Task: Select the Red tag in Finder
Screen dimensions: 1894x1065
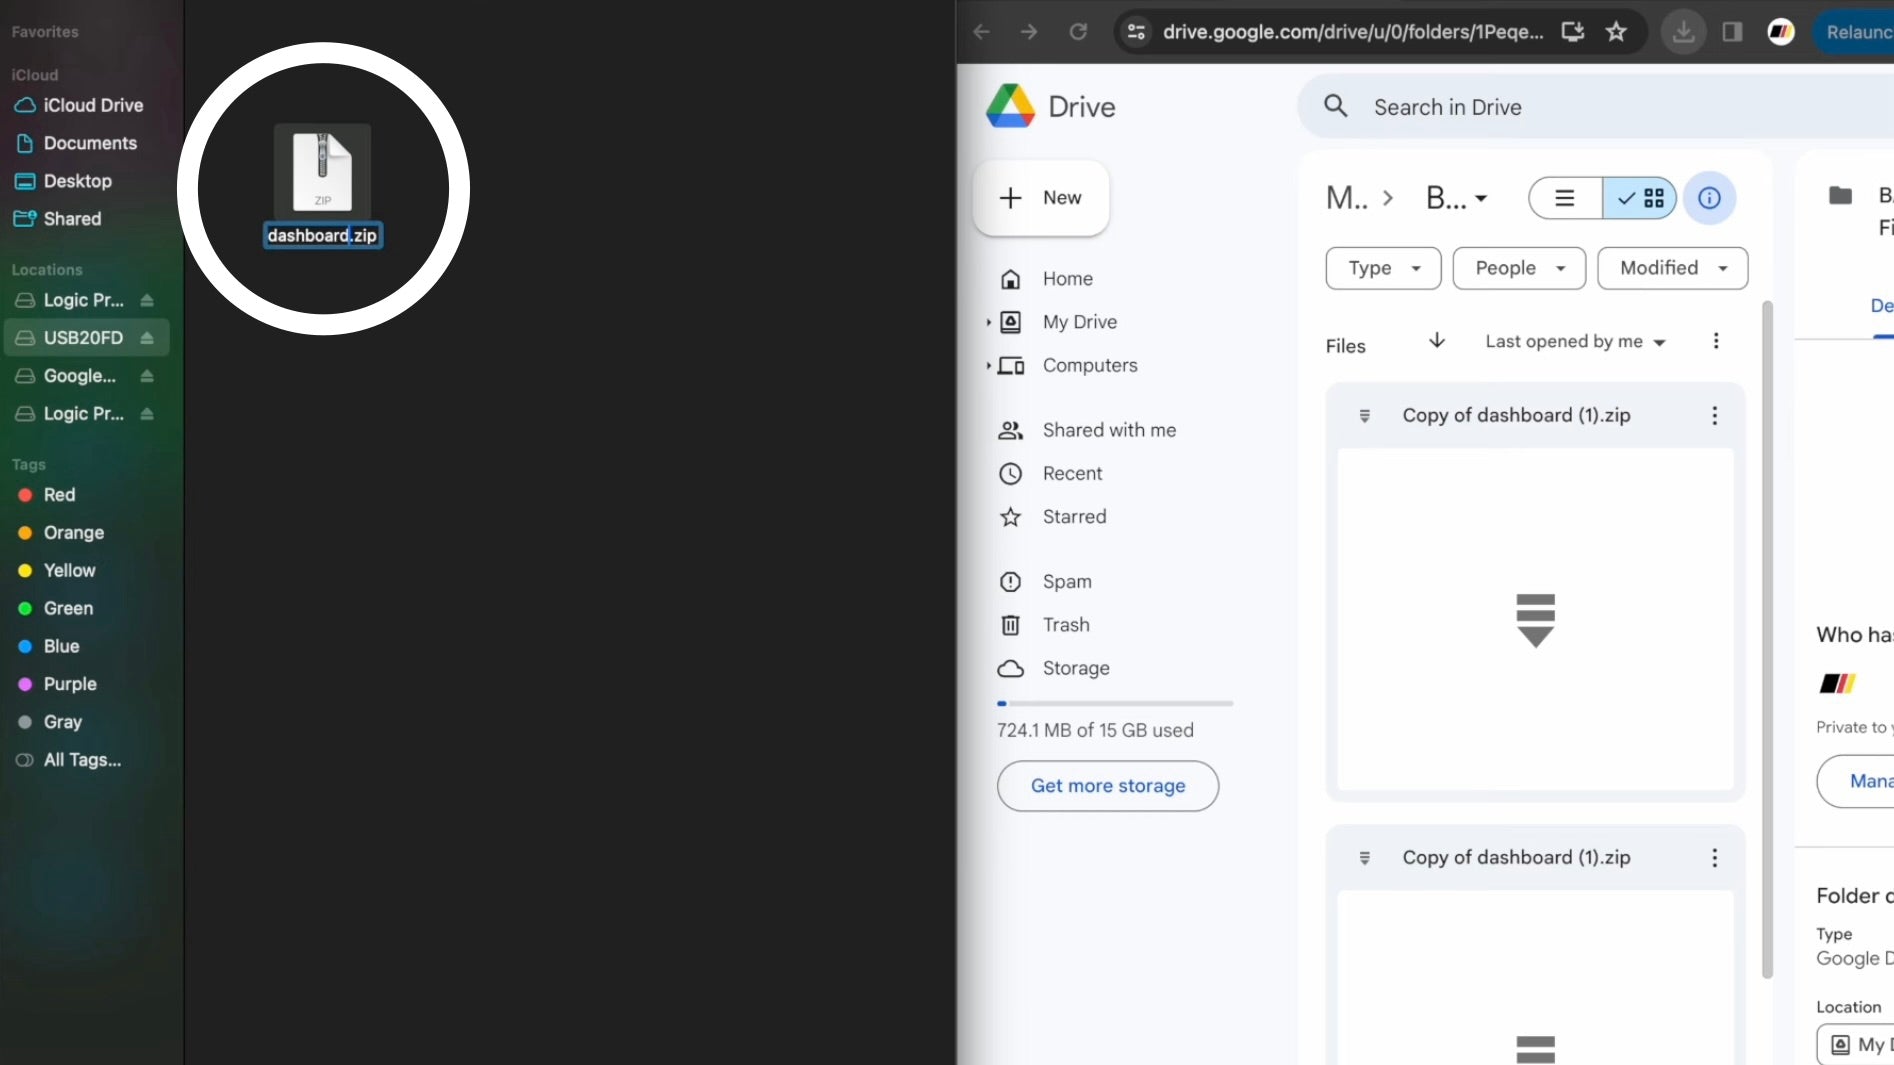Action: tap(59, 495)
